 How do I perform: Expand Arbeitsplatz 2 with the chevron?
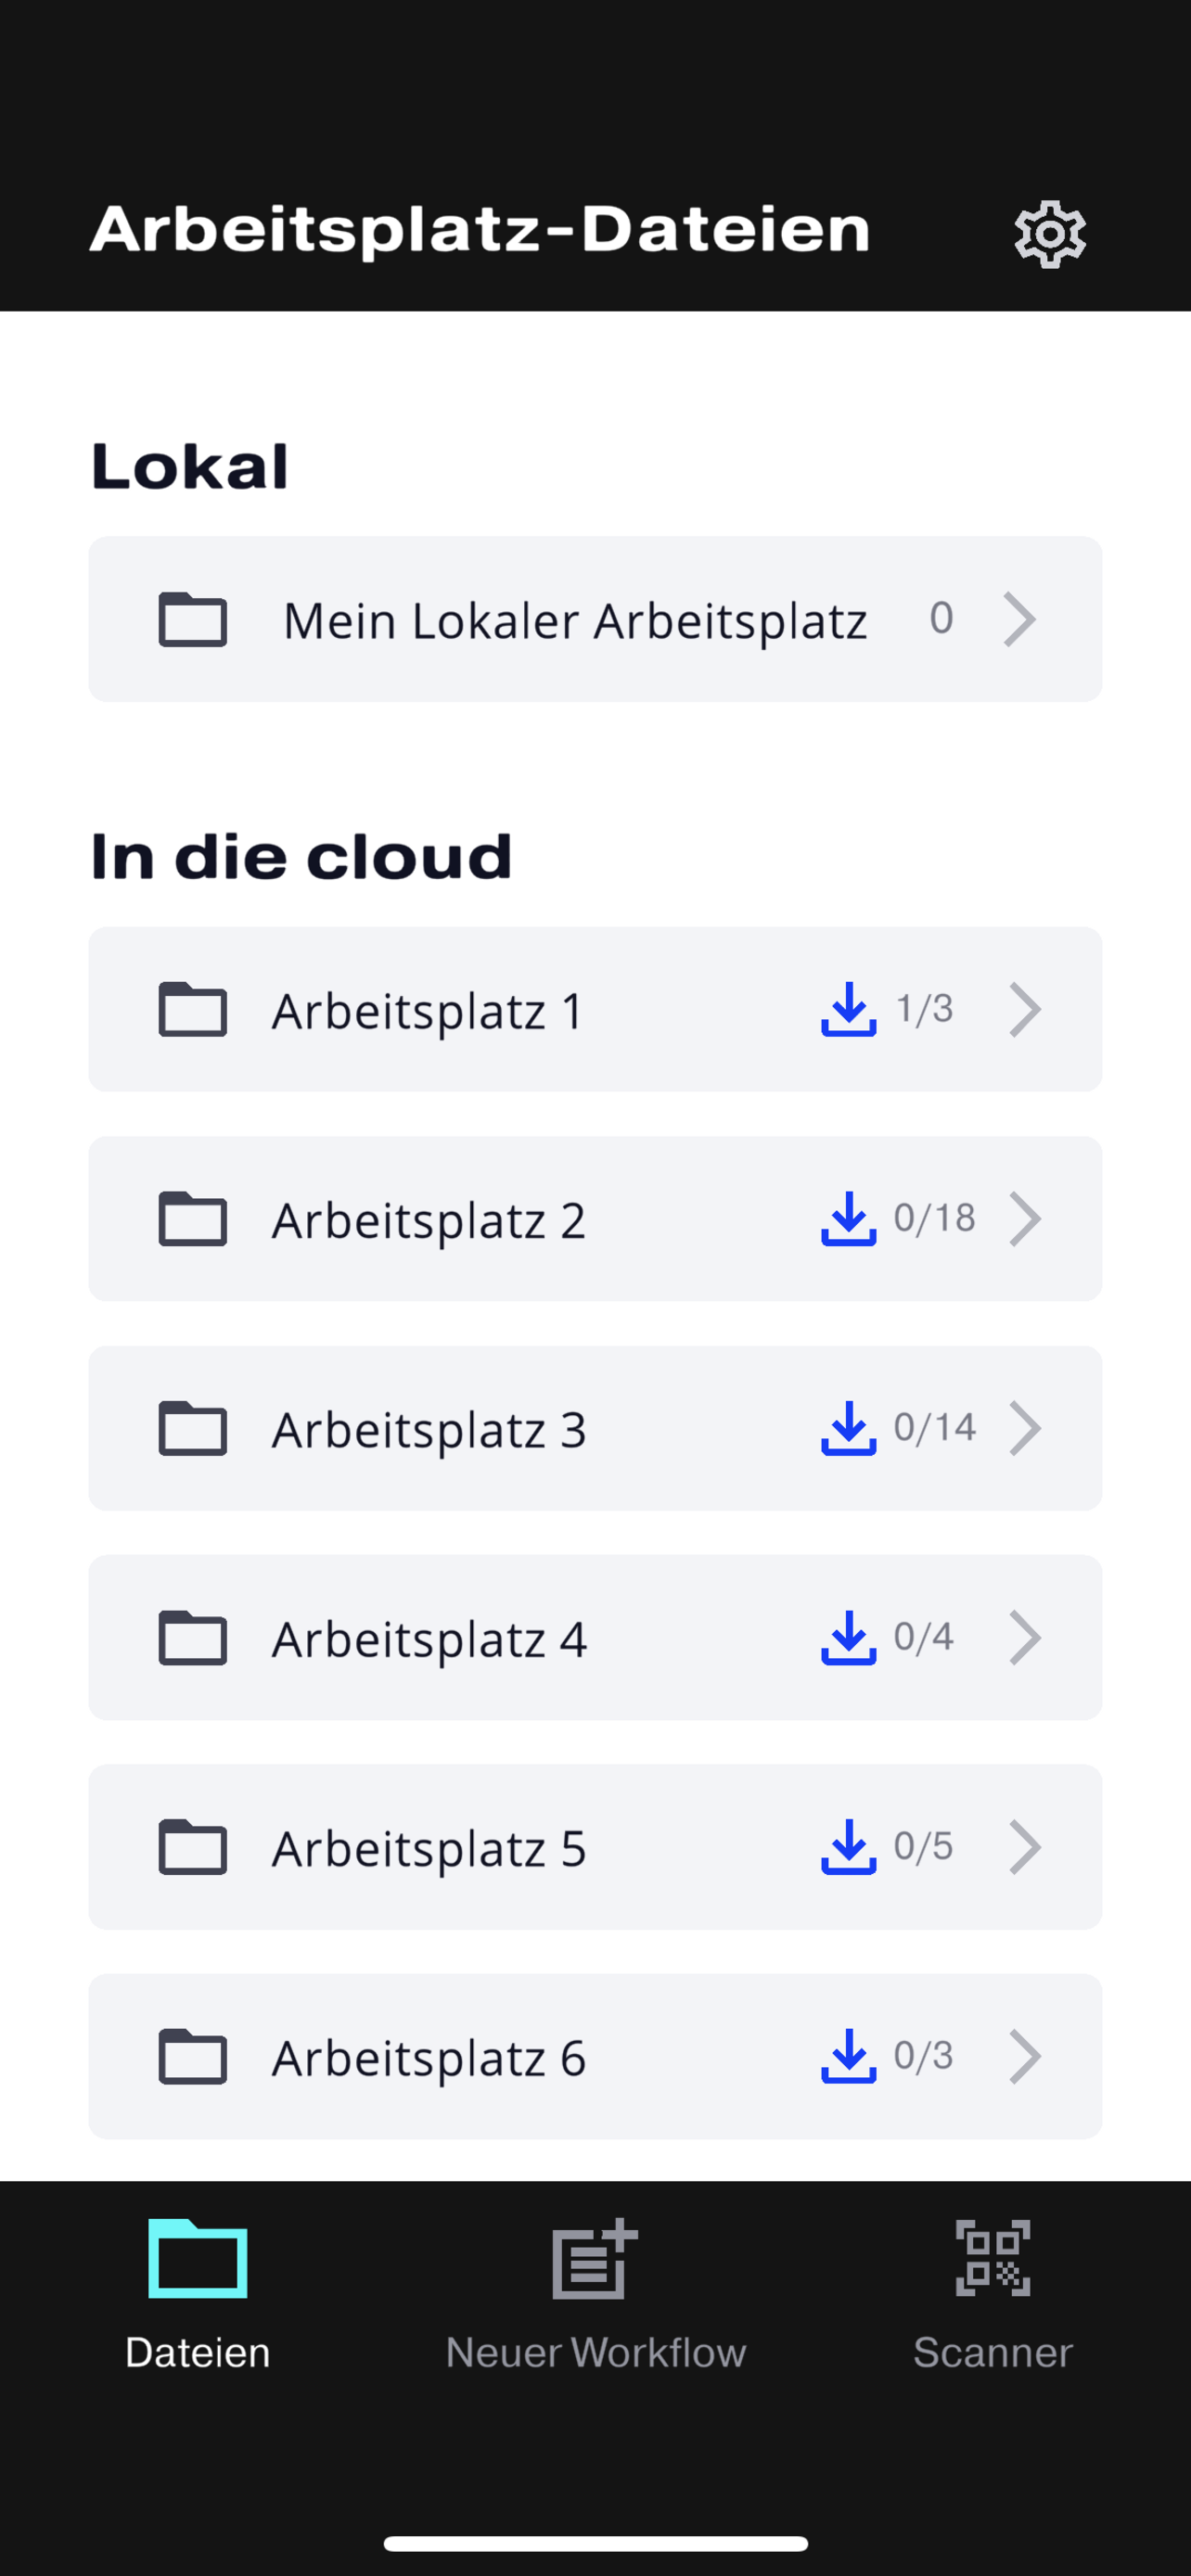coord(1025,1218)
